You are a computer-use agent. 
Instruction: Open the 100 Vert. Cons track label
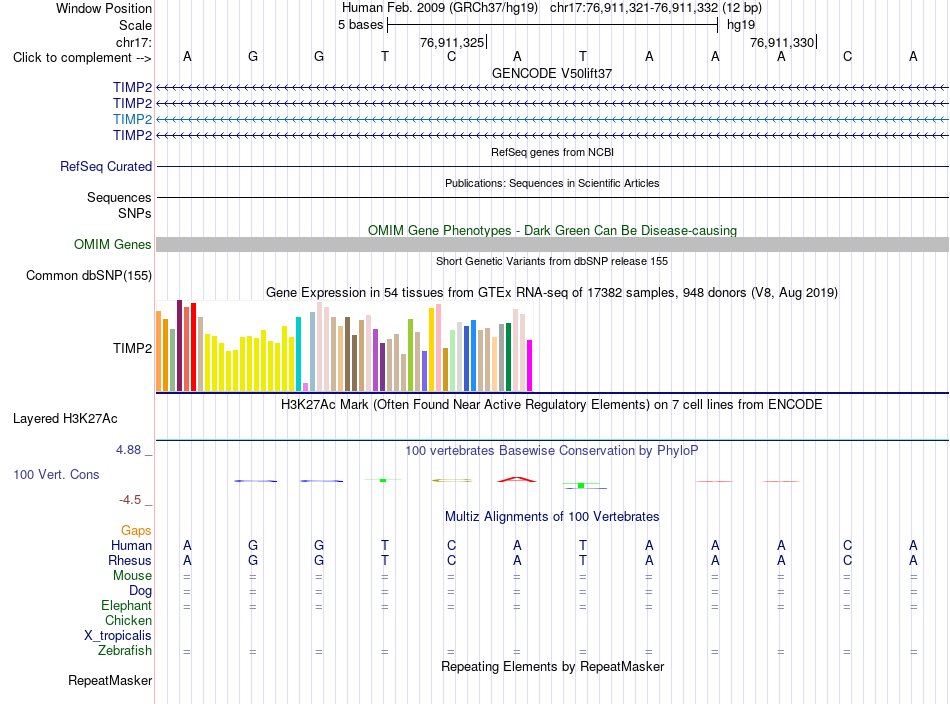pos(56,474)
